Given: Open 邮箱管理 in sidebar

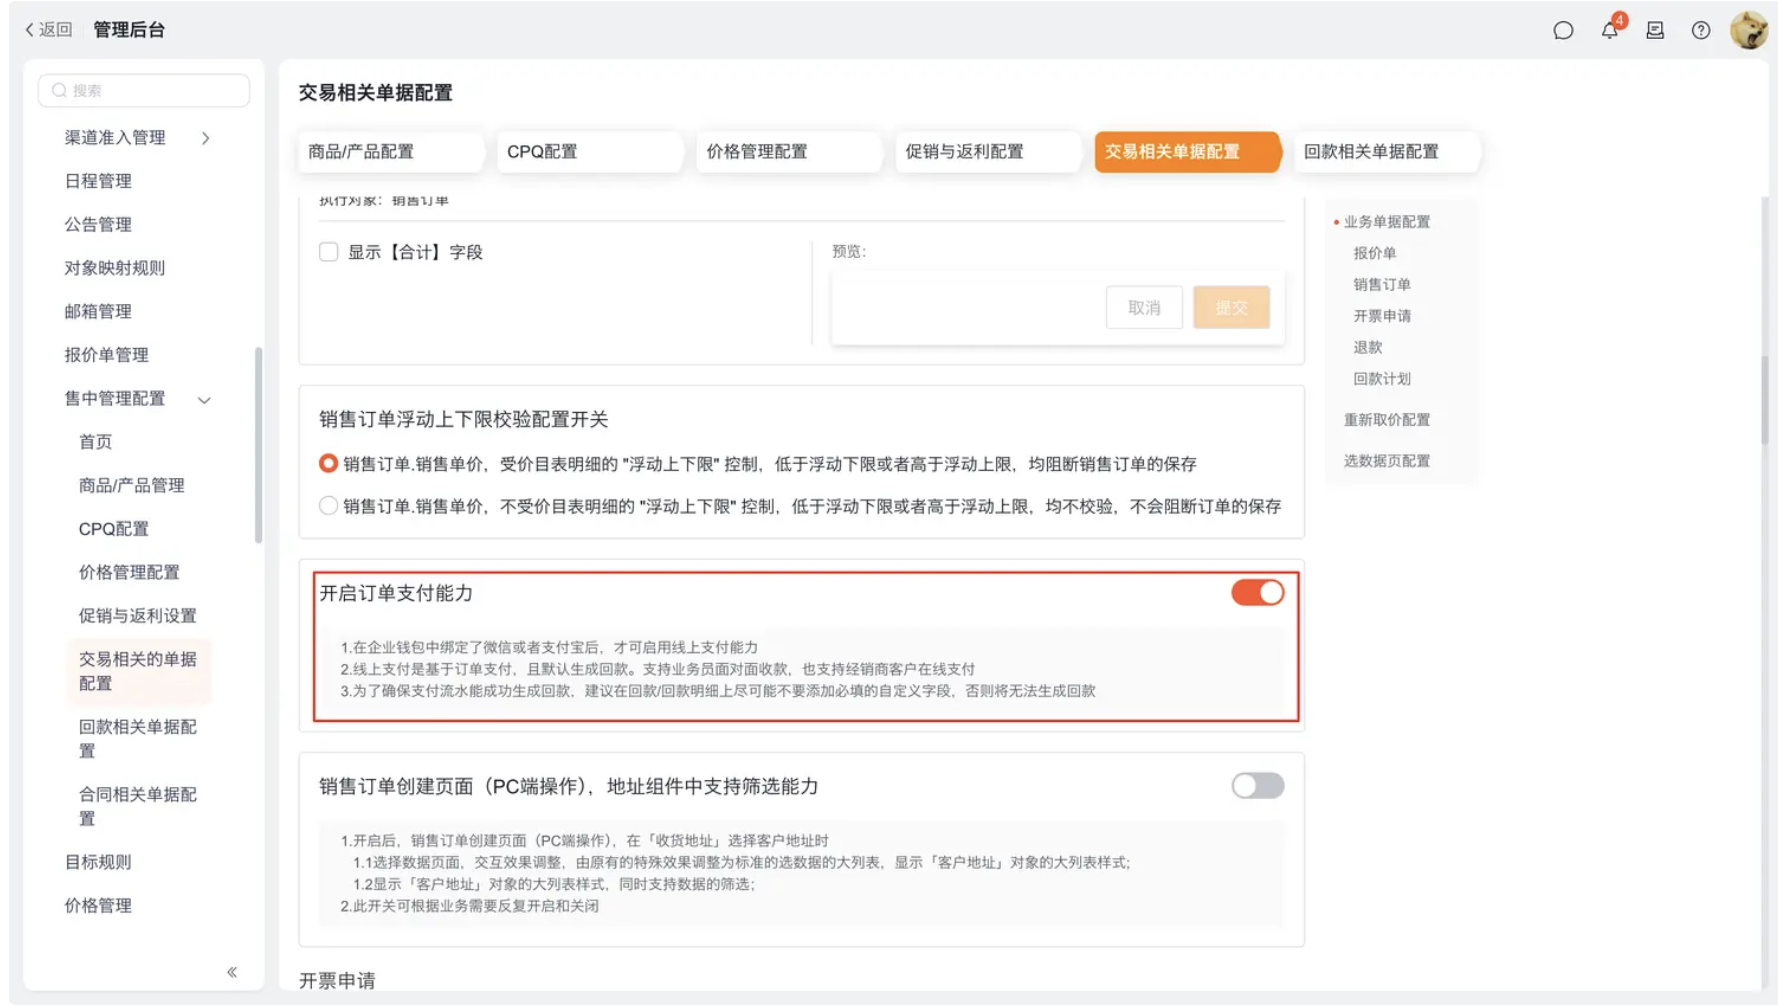Looking at the screenshot, I should click(98, 312).
